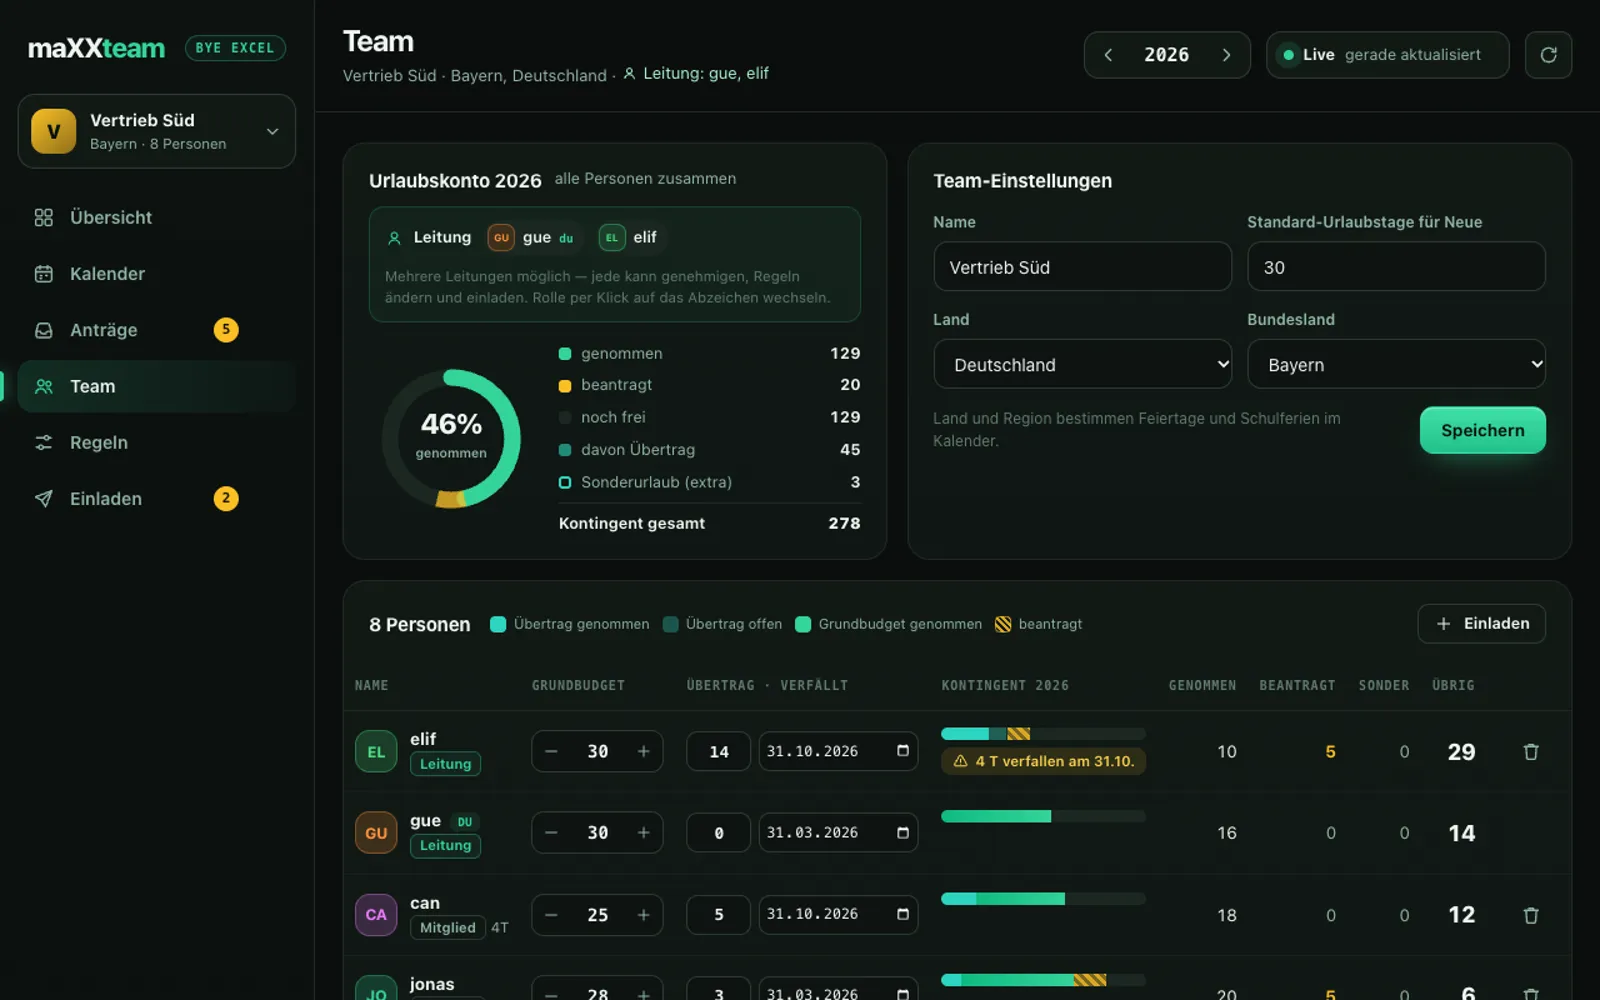This screenshot has height=1000, width=1600.
Task: Sort by the ÜBRIG column header
Action: (1453, 685)
